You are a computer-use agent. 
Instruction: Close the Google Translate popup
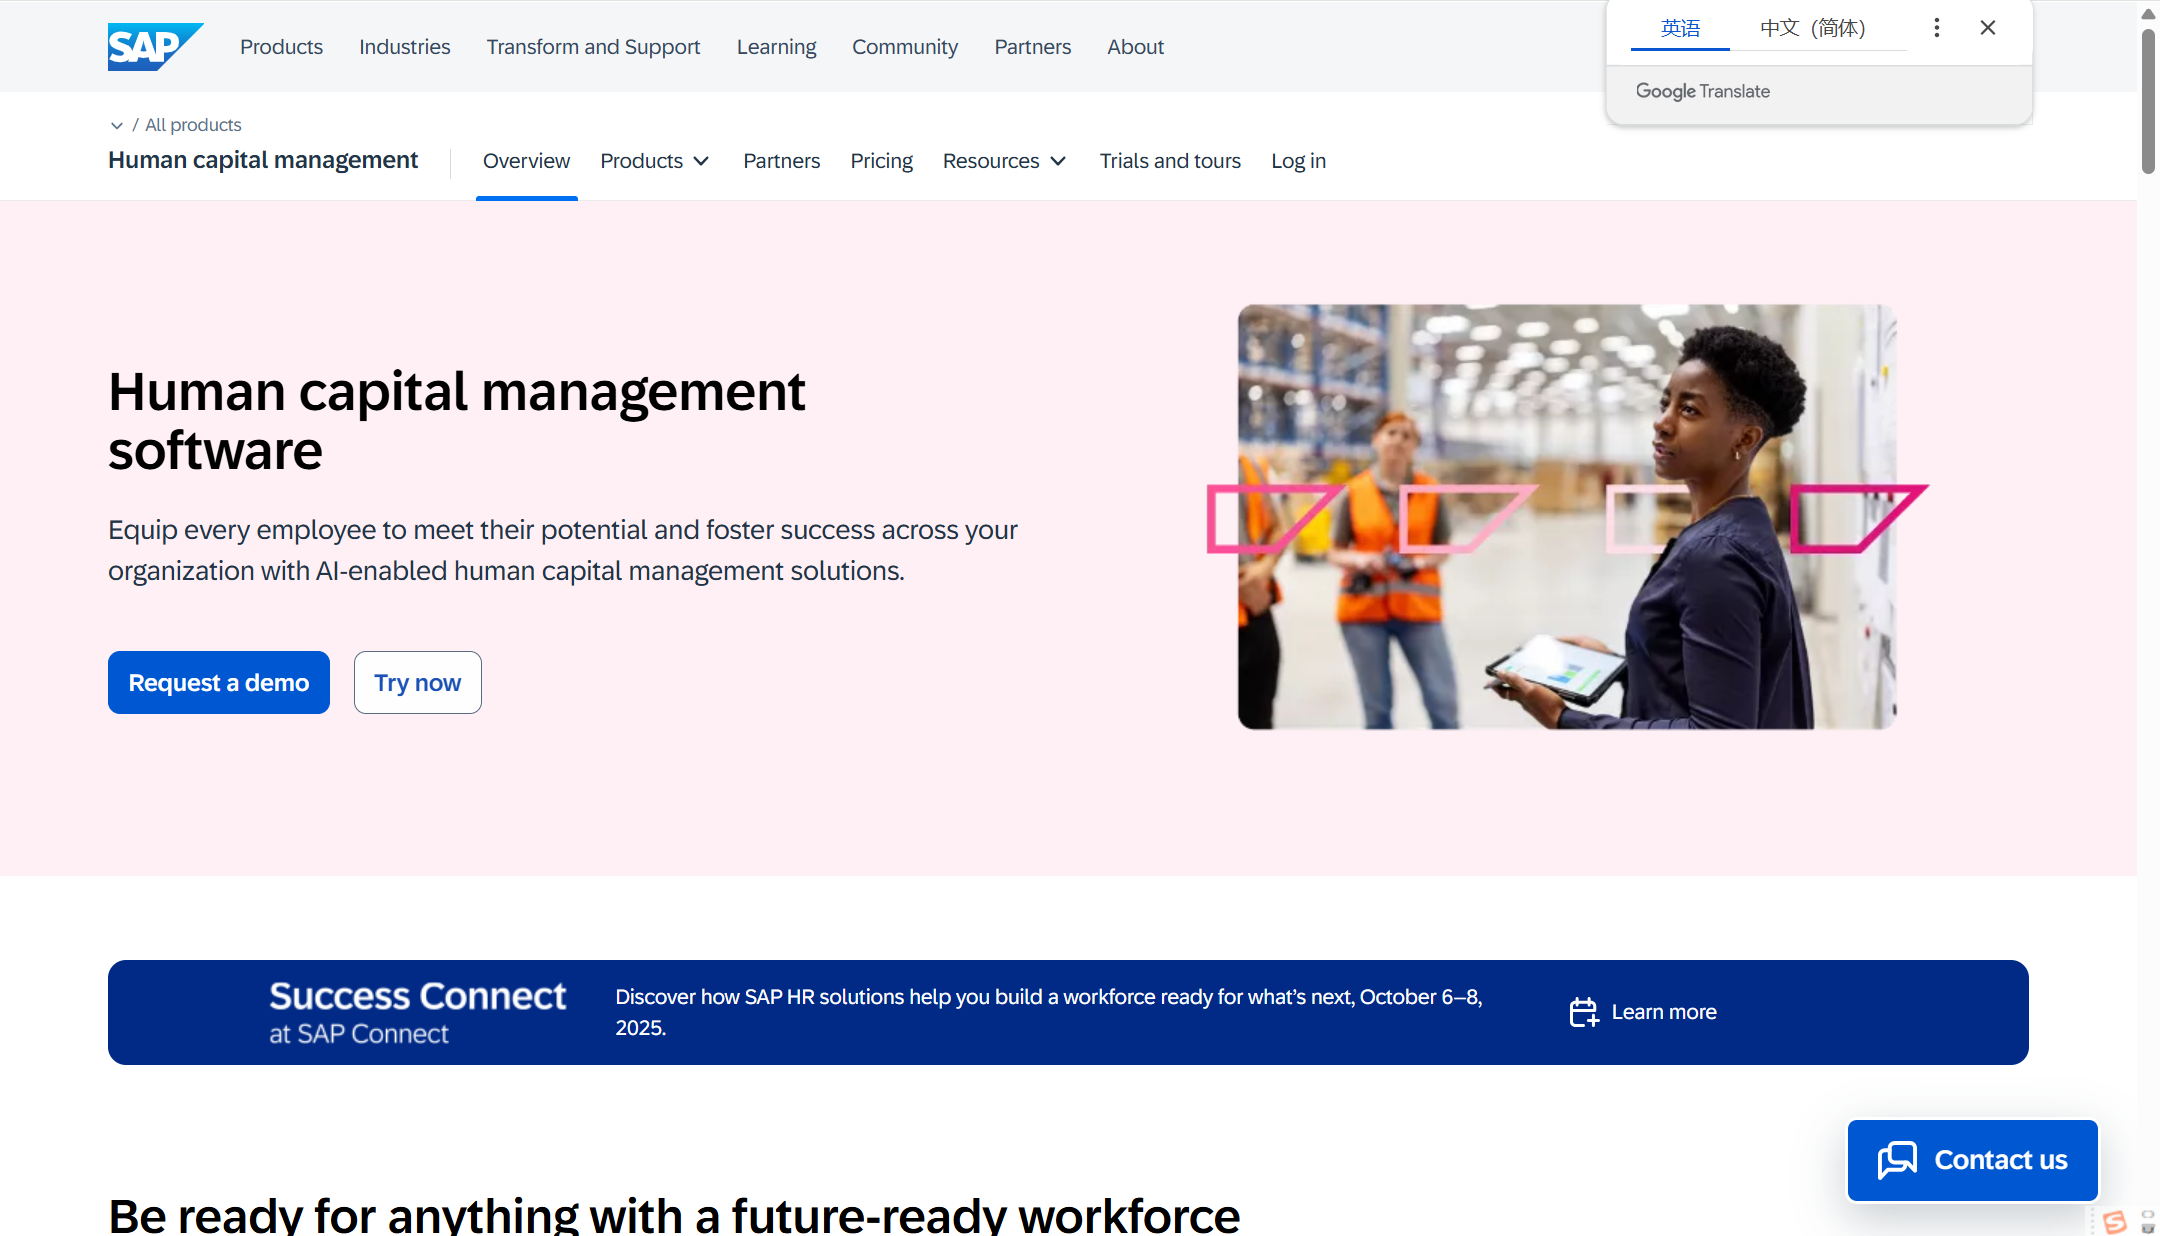coord(1988,28)
